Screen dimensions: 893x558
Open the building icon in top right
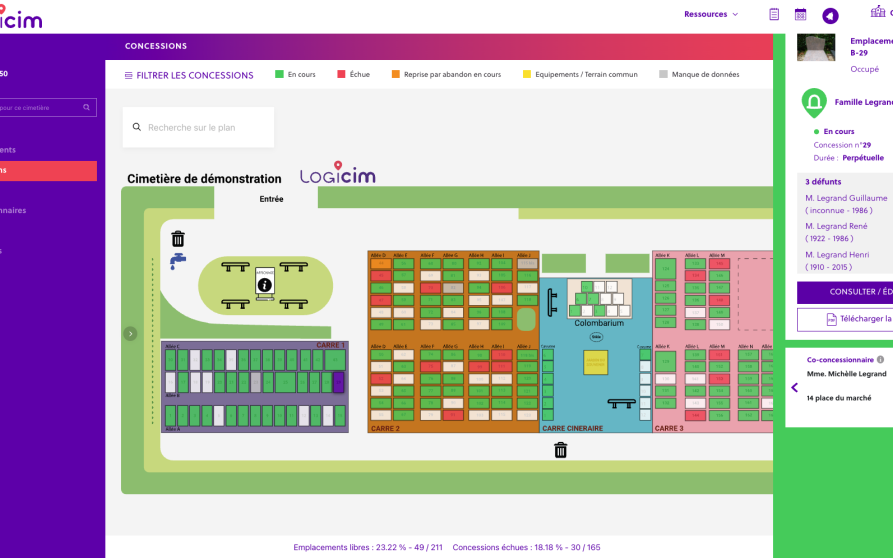coord(878,11)
